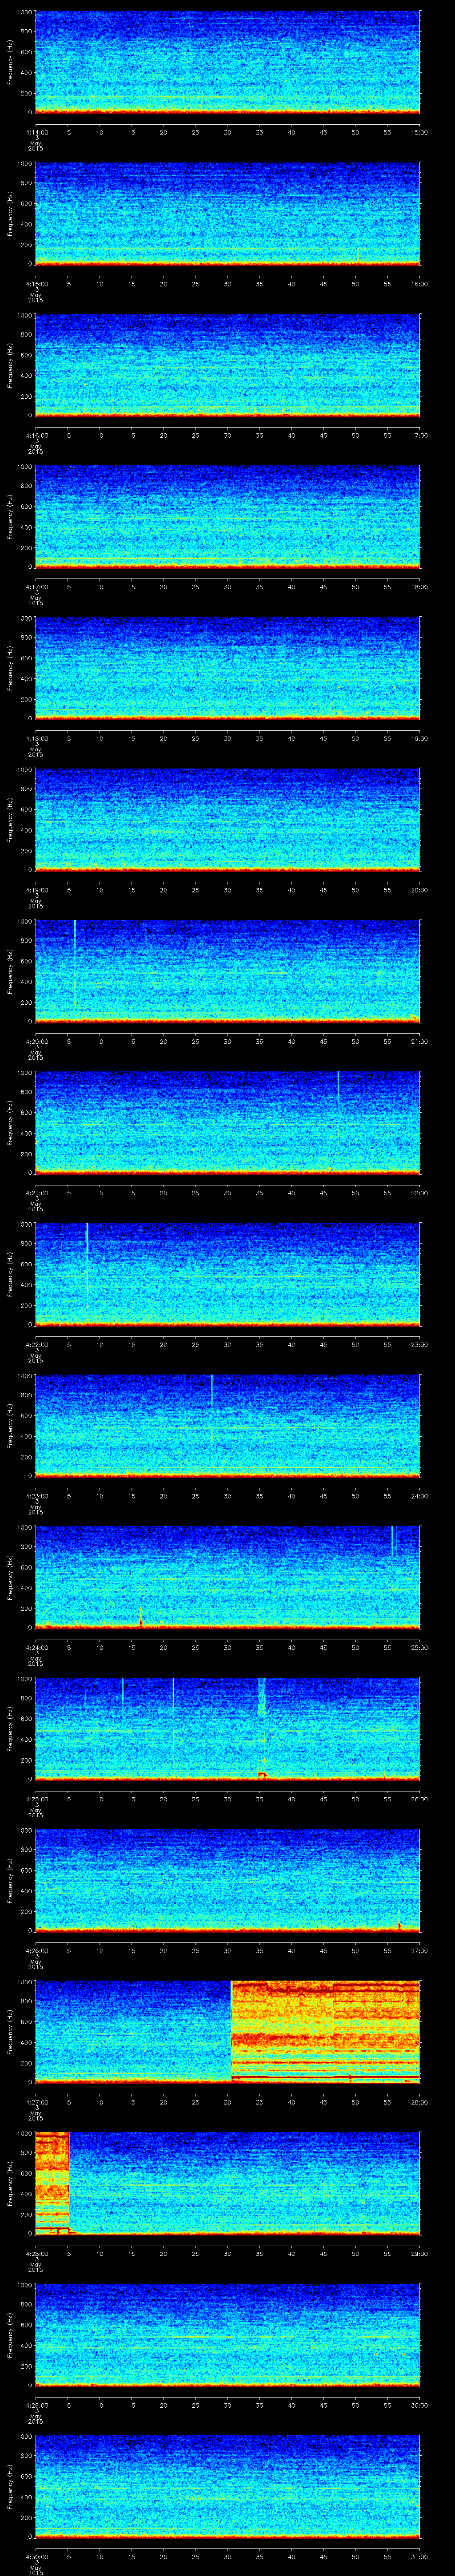Select the spectrogram panel starting at 4:18:00
Screen dimensions: 455x2576
[x=227, y=668]
